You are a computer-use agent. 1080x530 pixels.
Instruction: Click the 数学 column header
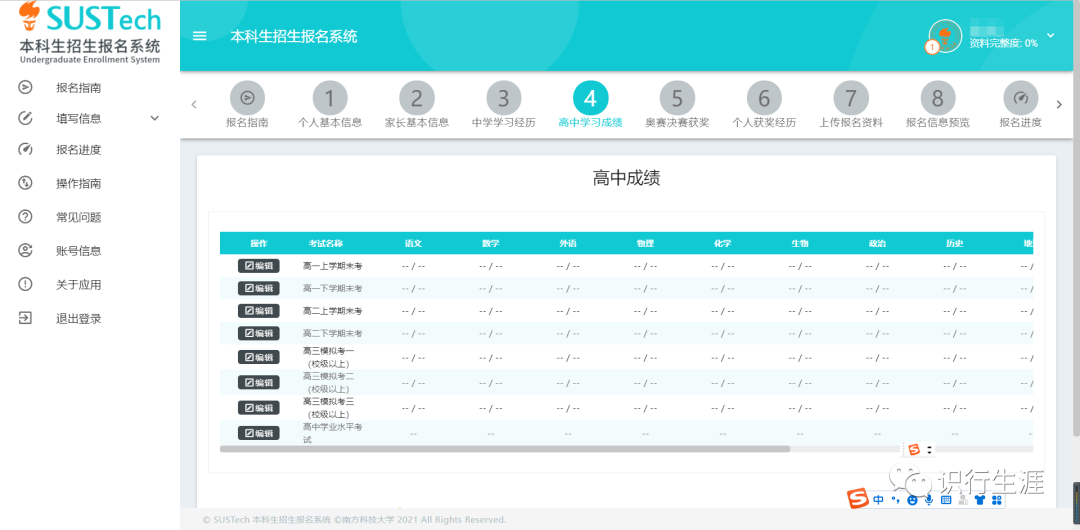click(x=491, y=243)
